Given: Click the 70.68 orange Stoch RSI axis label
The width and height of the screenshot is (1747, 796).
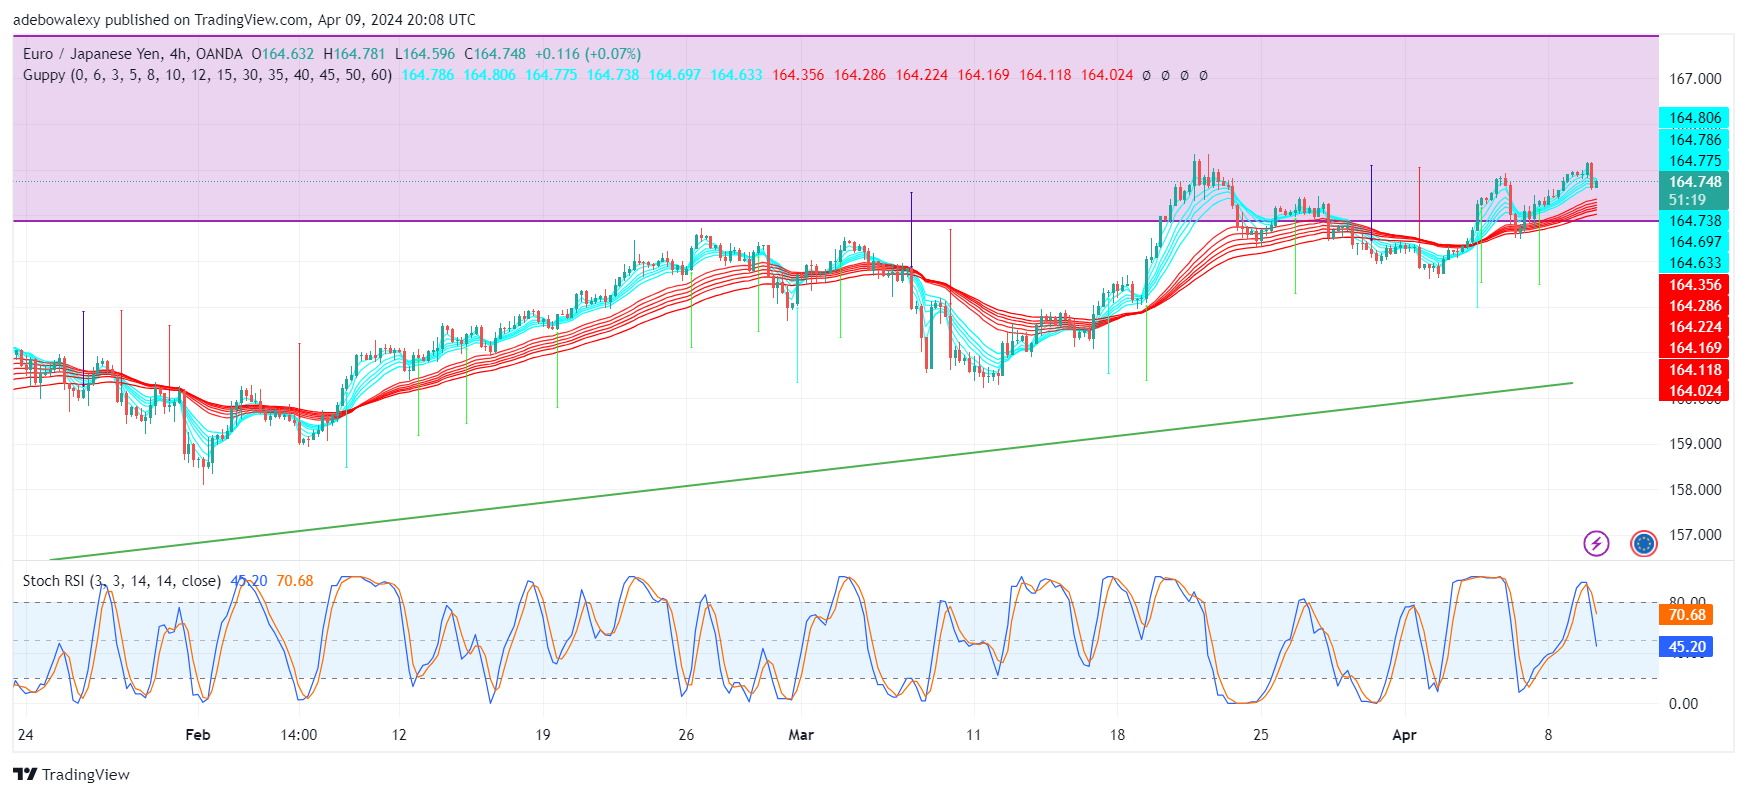Looking at the screenshot, I should pos(1686,615).
